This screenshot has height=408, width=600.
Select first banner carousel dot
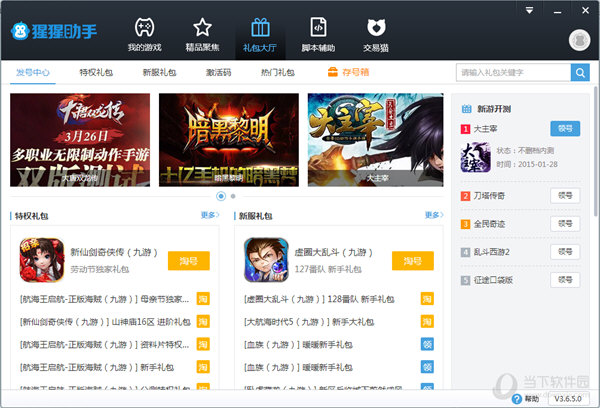221,196
